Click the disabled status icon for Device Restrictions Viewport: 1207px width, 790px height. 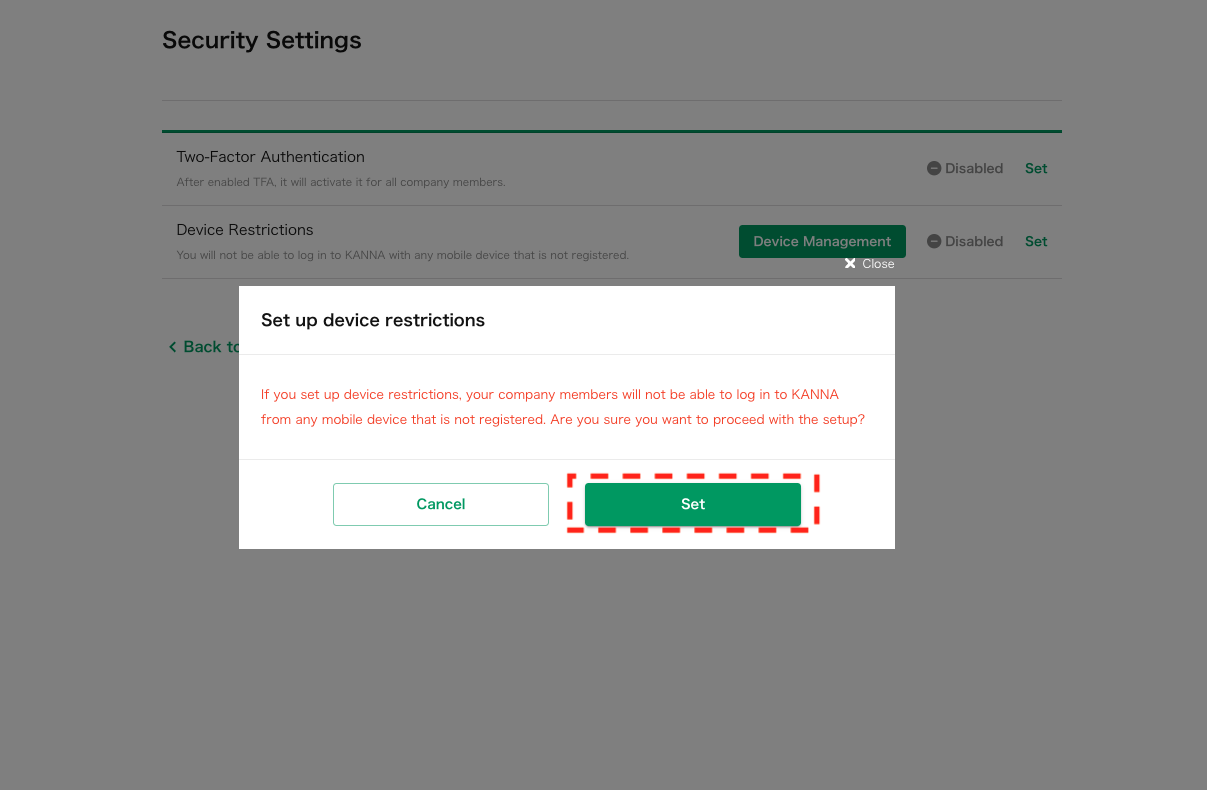(934, 241)
